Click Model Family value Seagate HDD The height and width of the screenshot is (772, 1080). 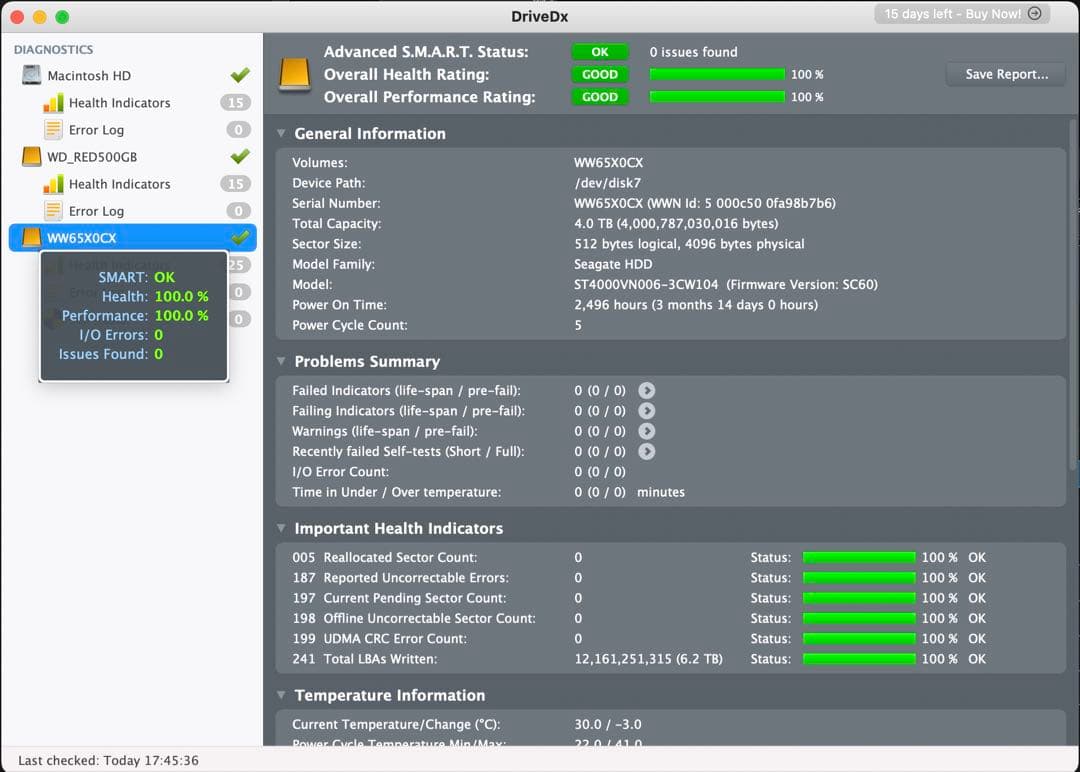click(x=613, y=264)
